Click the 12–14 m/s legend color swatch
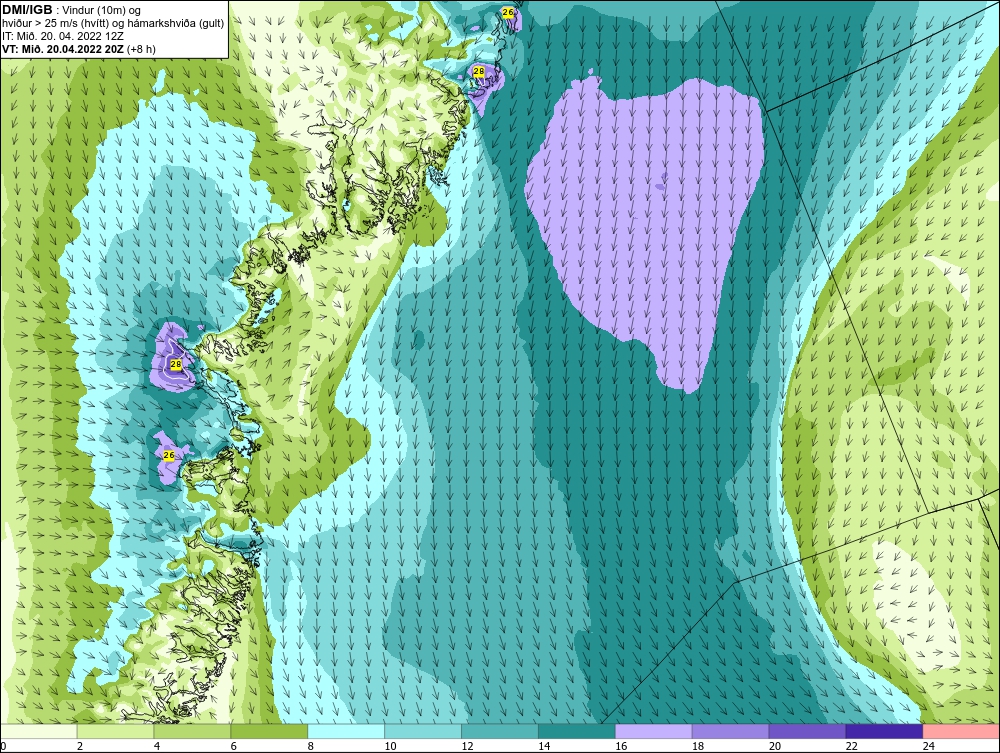This screenshot has height=753, width=1000. coord(500,731)
